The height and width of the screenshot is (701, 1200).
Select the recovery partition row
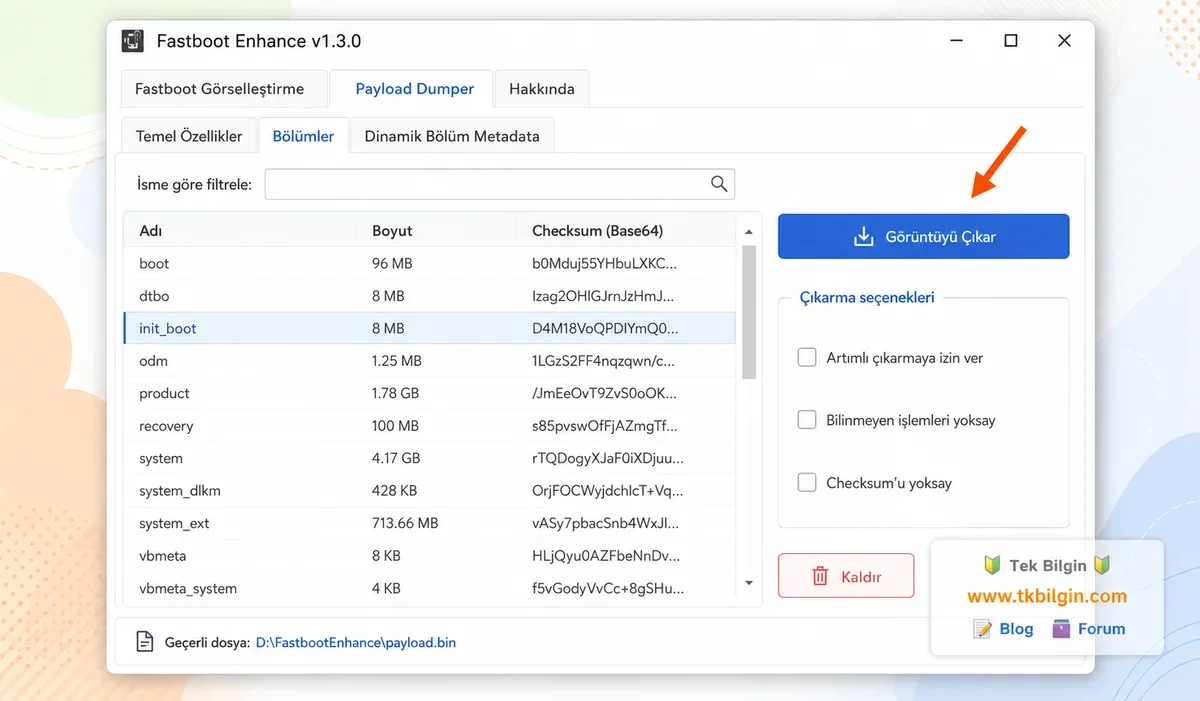pyautogui.click(x=430, y=426)
